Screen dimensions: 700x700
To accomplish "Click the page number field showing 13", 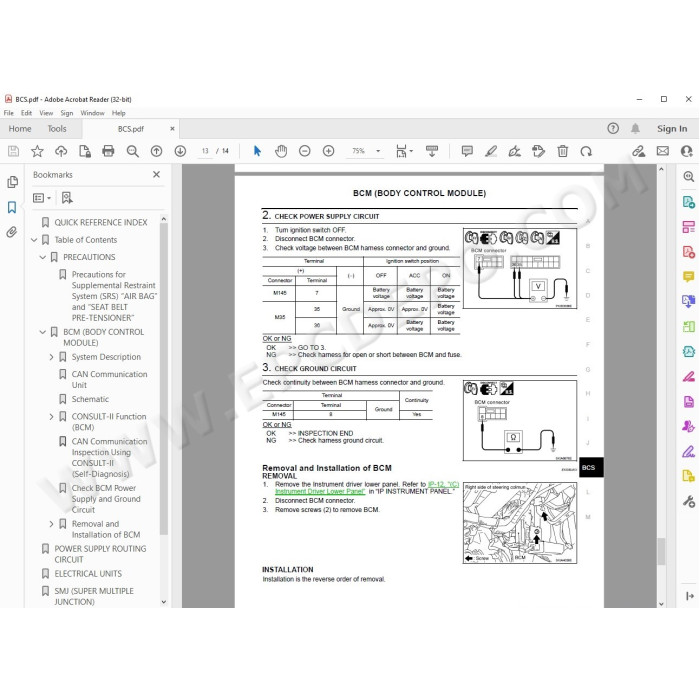I will tap(205, 151).
